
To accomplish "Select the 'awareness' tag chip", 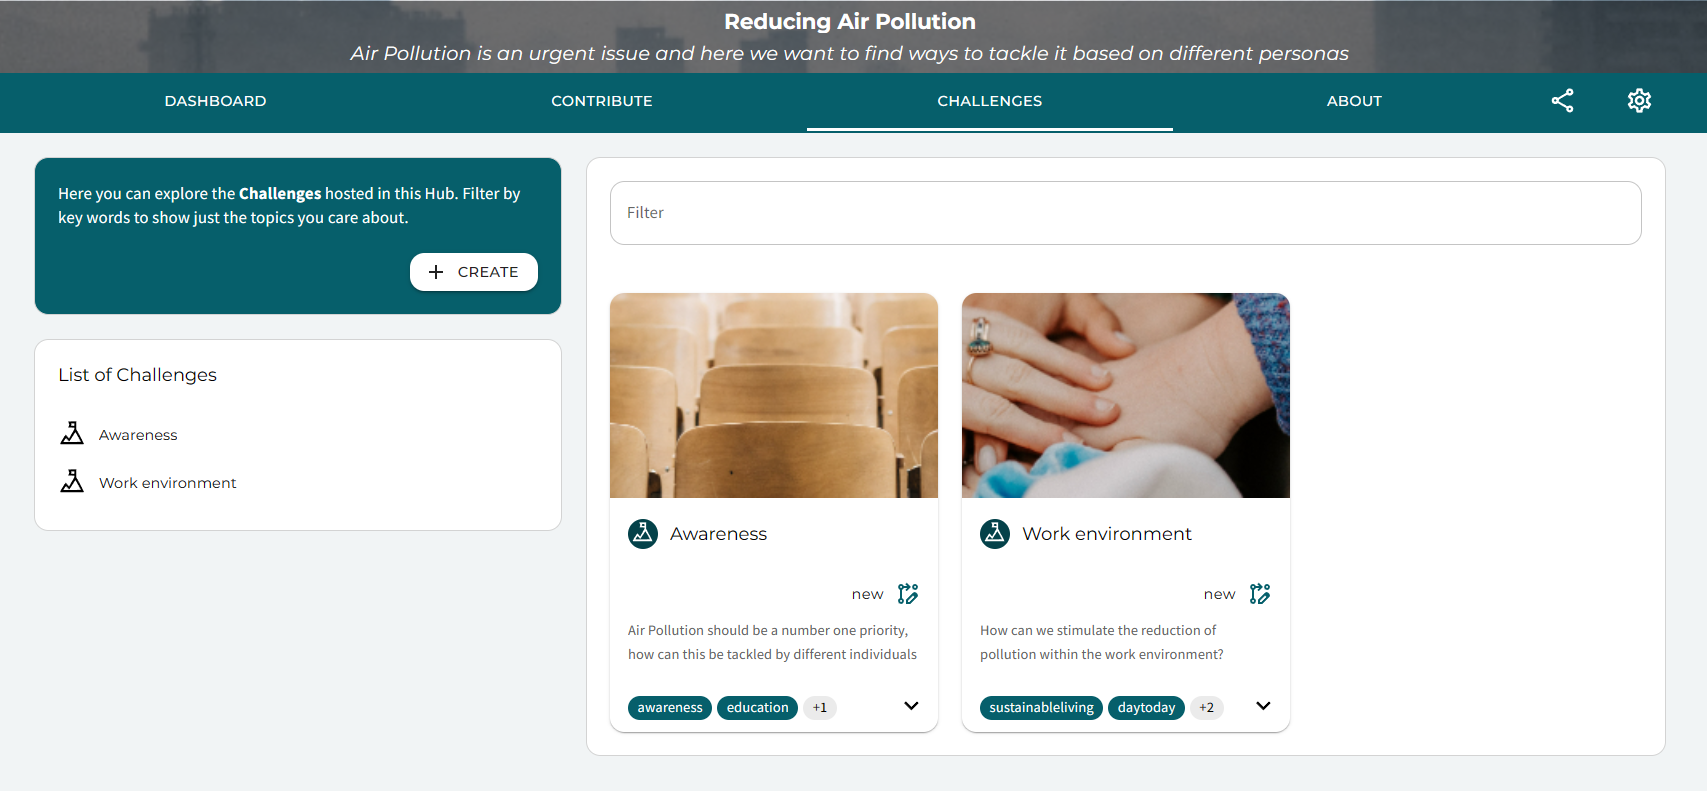I will [670, 708].
